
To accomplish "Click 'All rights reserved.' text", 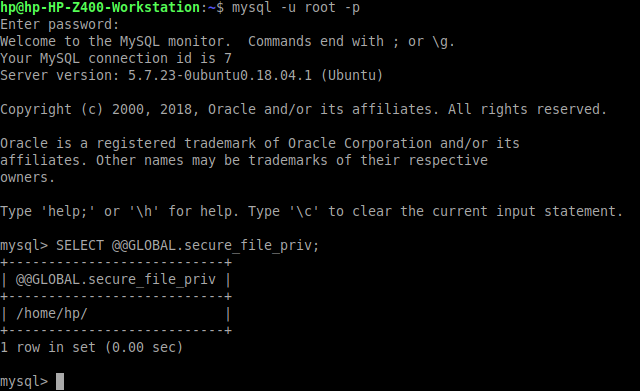I will point(527,109).
